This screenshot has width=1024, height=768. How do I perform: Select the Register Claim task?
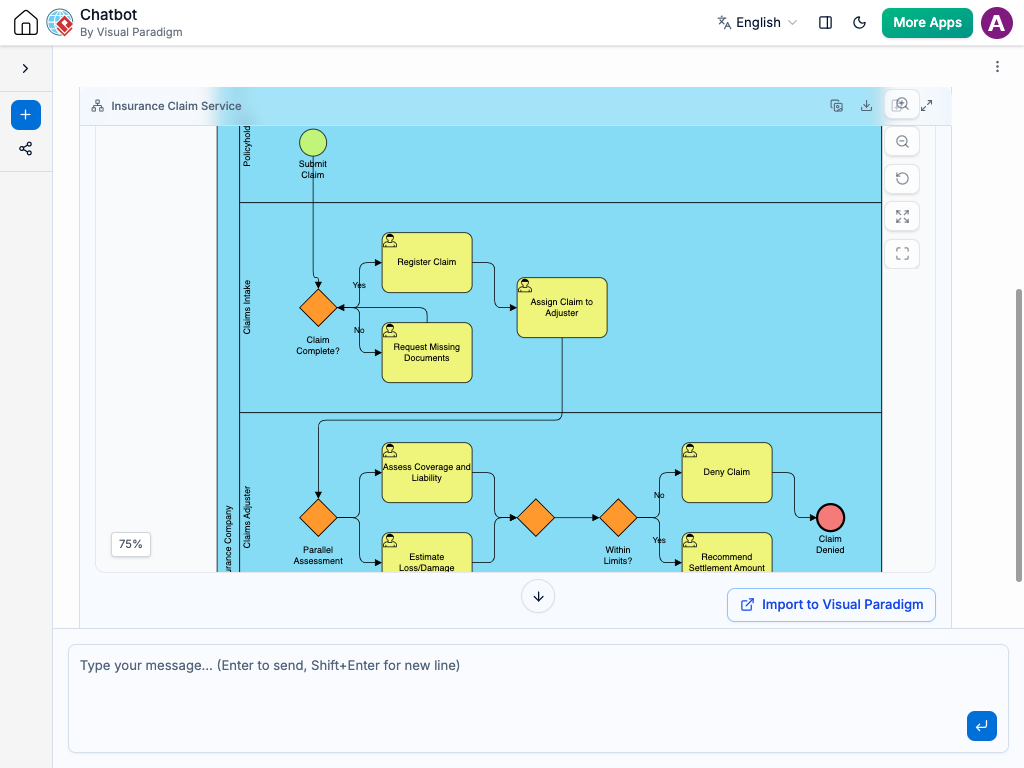pos(427,263)
